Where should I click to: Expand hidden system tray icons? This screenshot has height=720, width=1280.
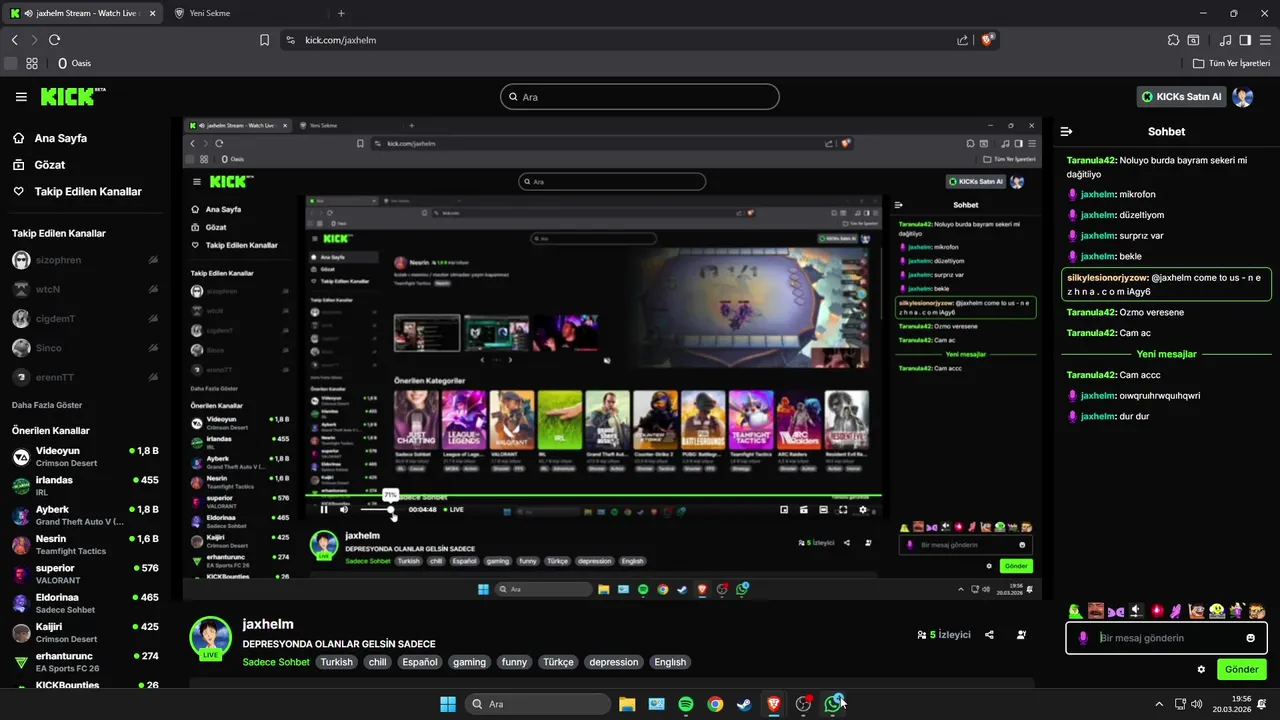point(1159,704)
